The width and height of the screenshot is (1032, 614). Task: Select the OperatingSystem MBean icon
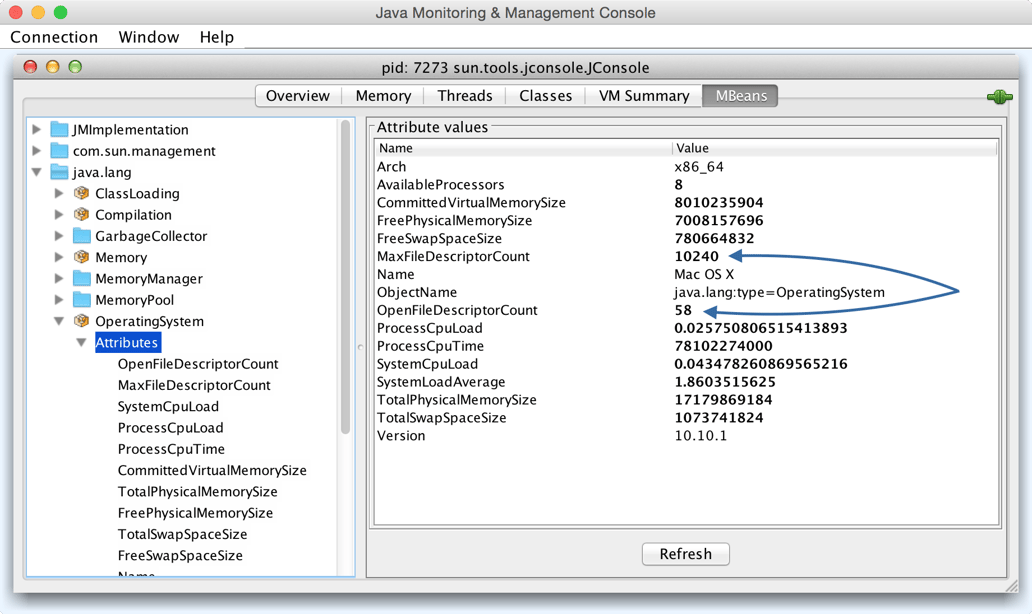81,320
